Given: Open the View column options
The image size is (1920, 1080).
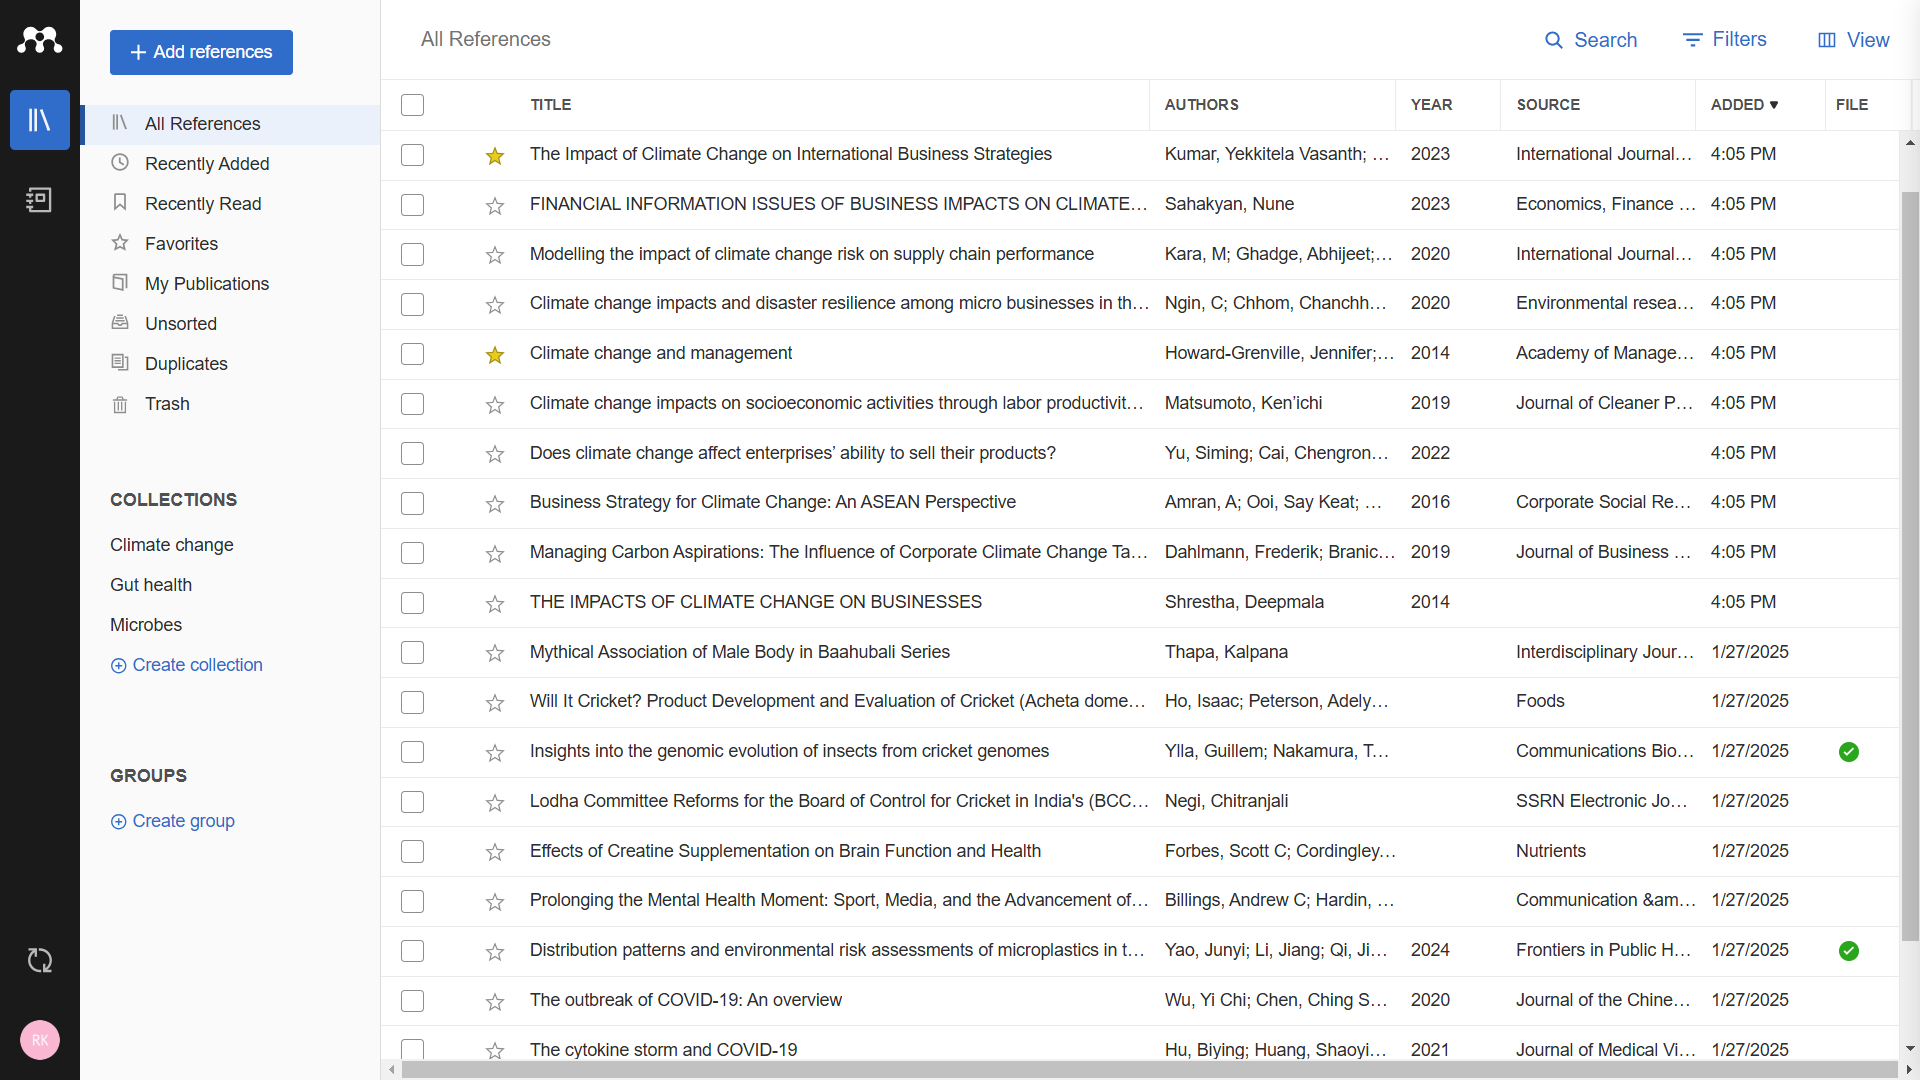Looking at the screenshot, I should 1853,40.
